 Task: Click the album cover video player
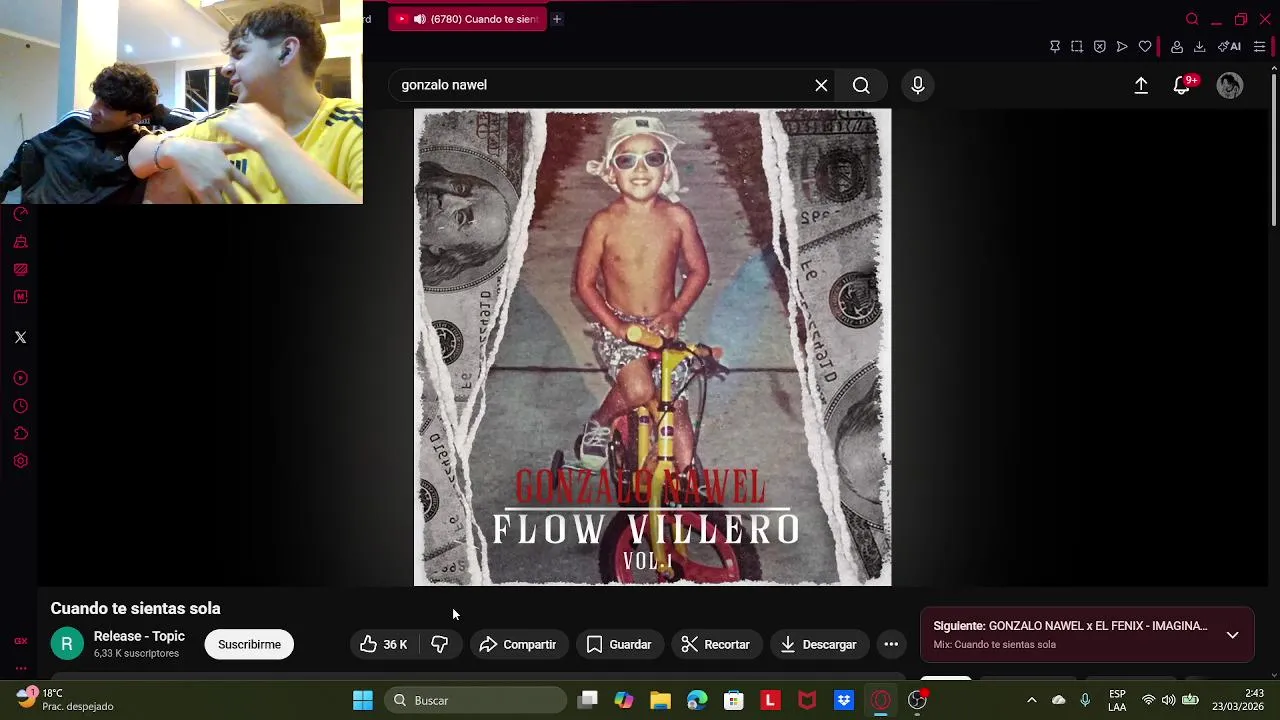point(652,347)
